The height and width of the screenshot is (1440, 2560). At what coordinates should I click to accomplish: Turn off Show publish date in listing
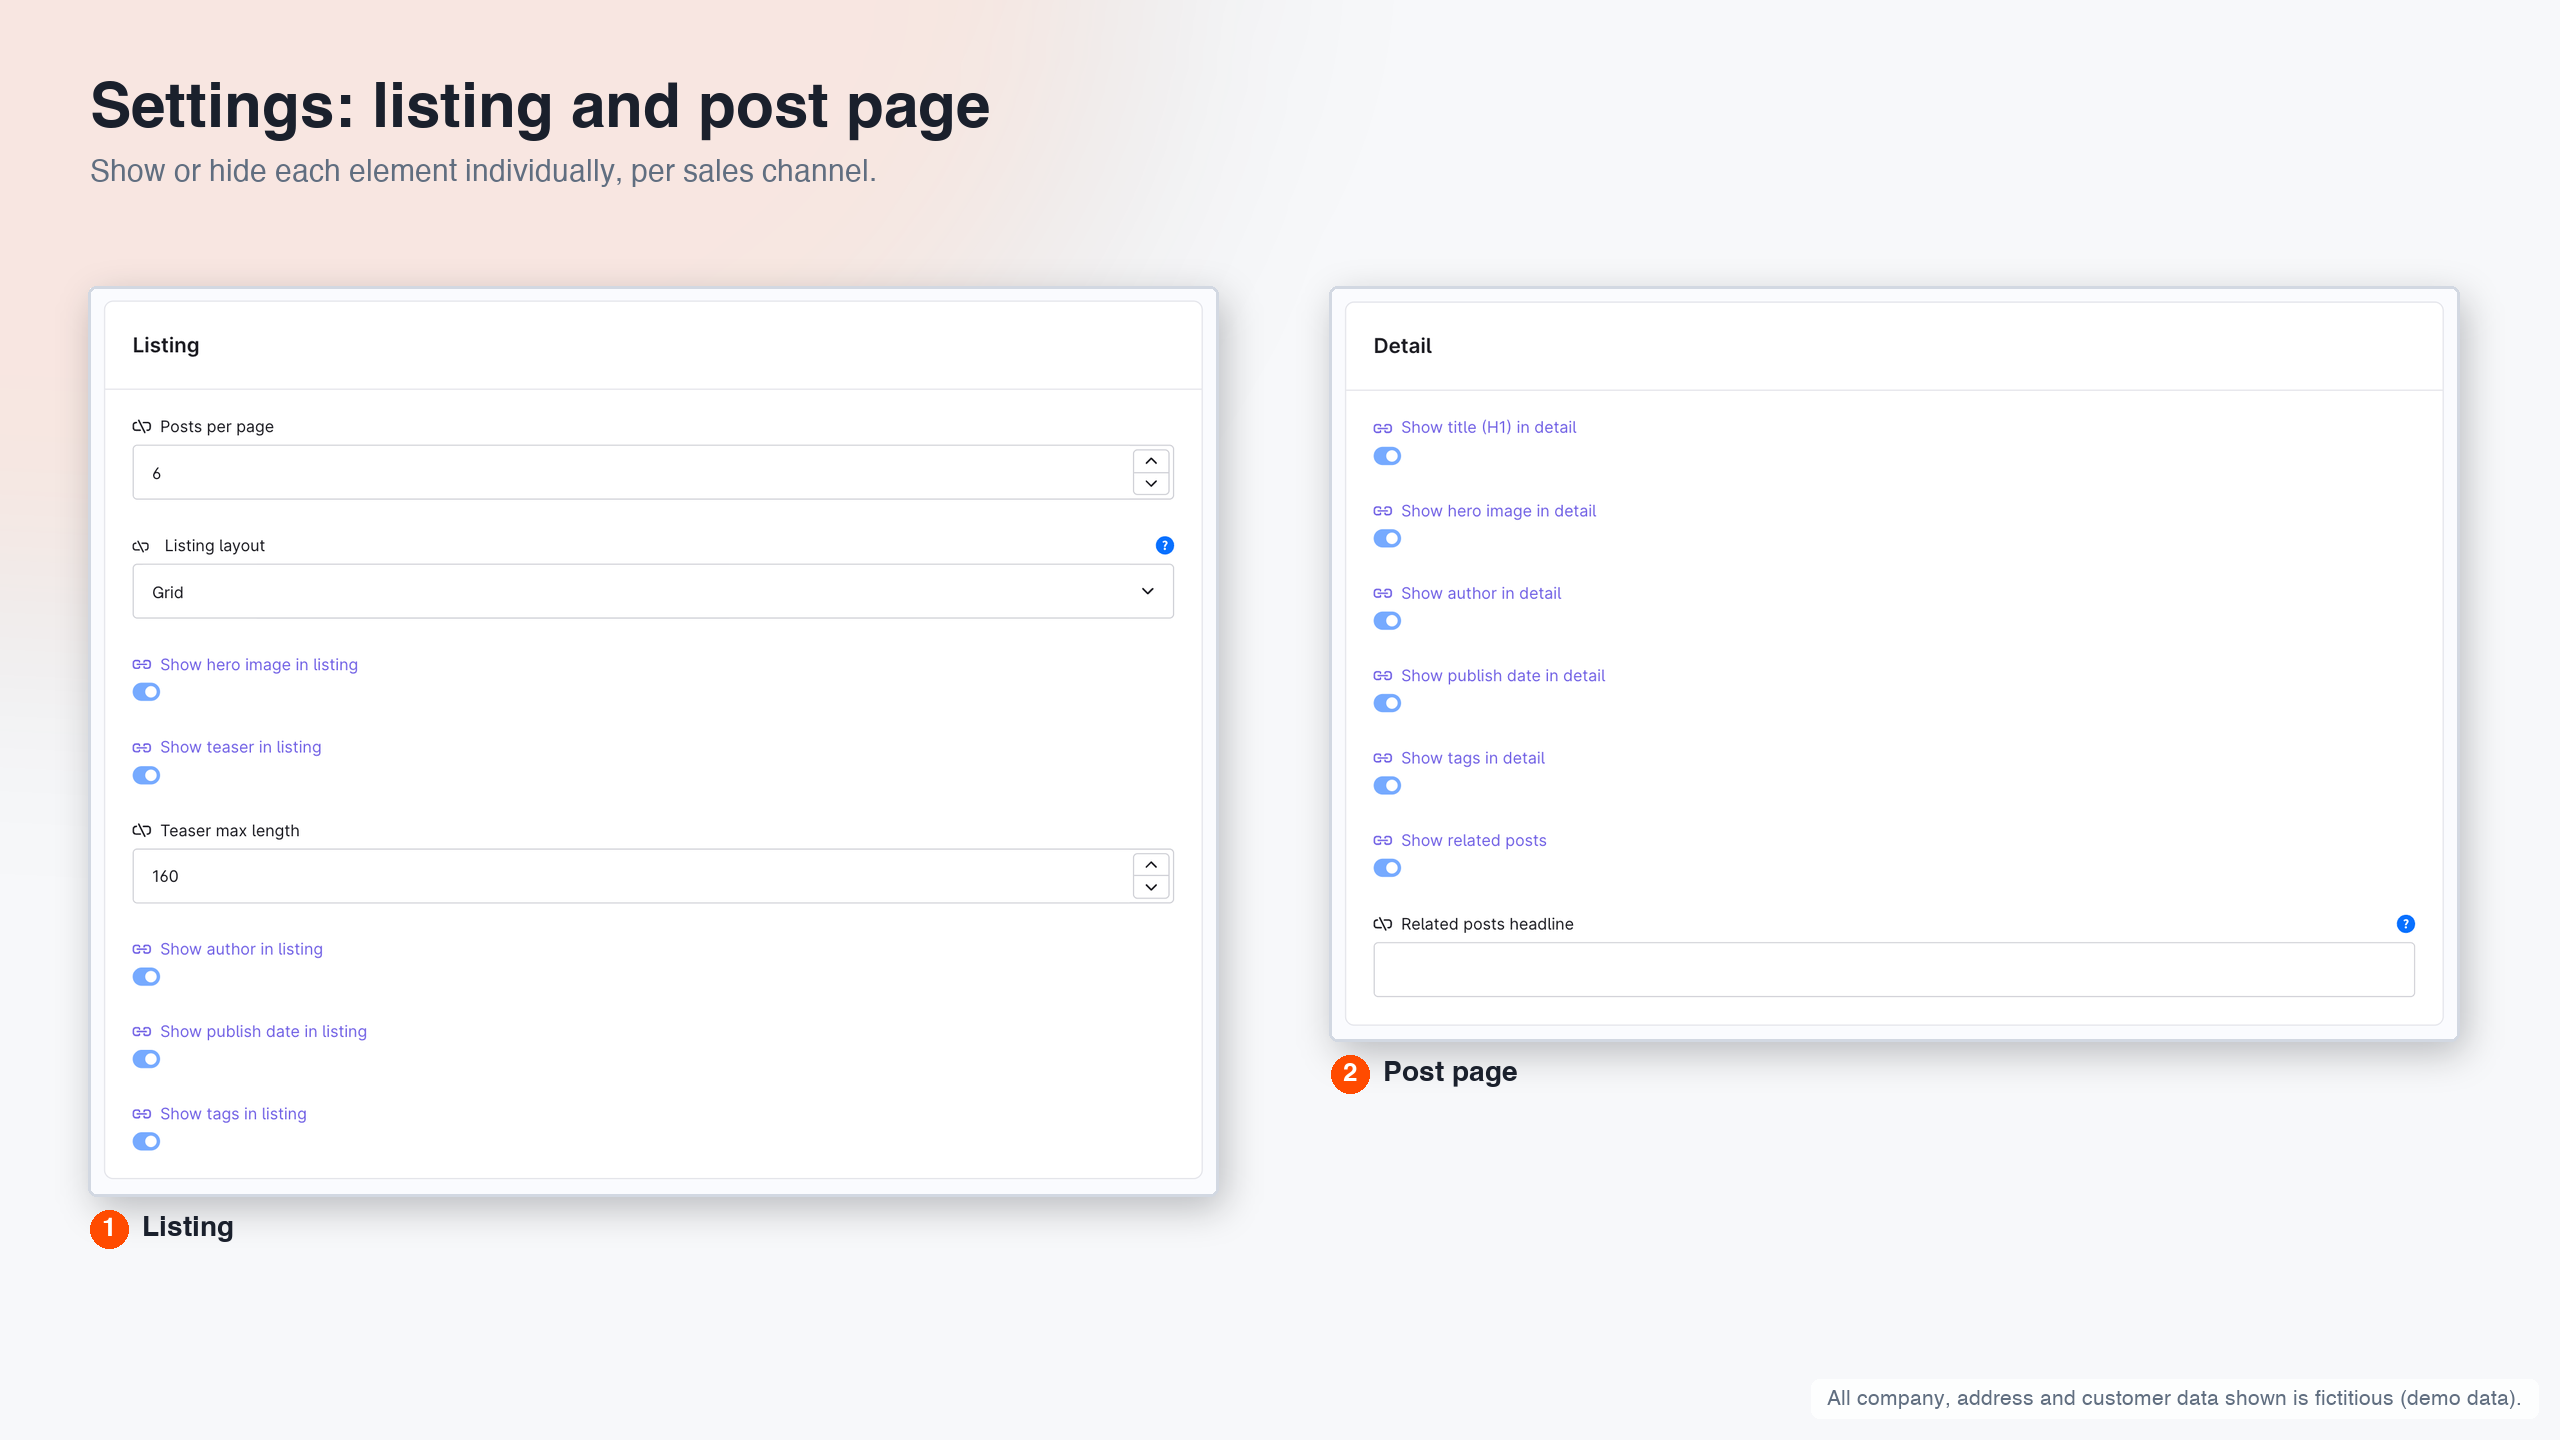pyautogui.click(x=146, y=1059)
